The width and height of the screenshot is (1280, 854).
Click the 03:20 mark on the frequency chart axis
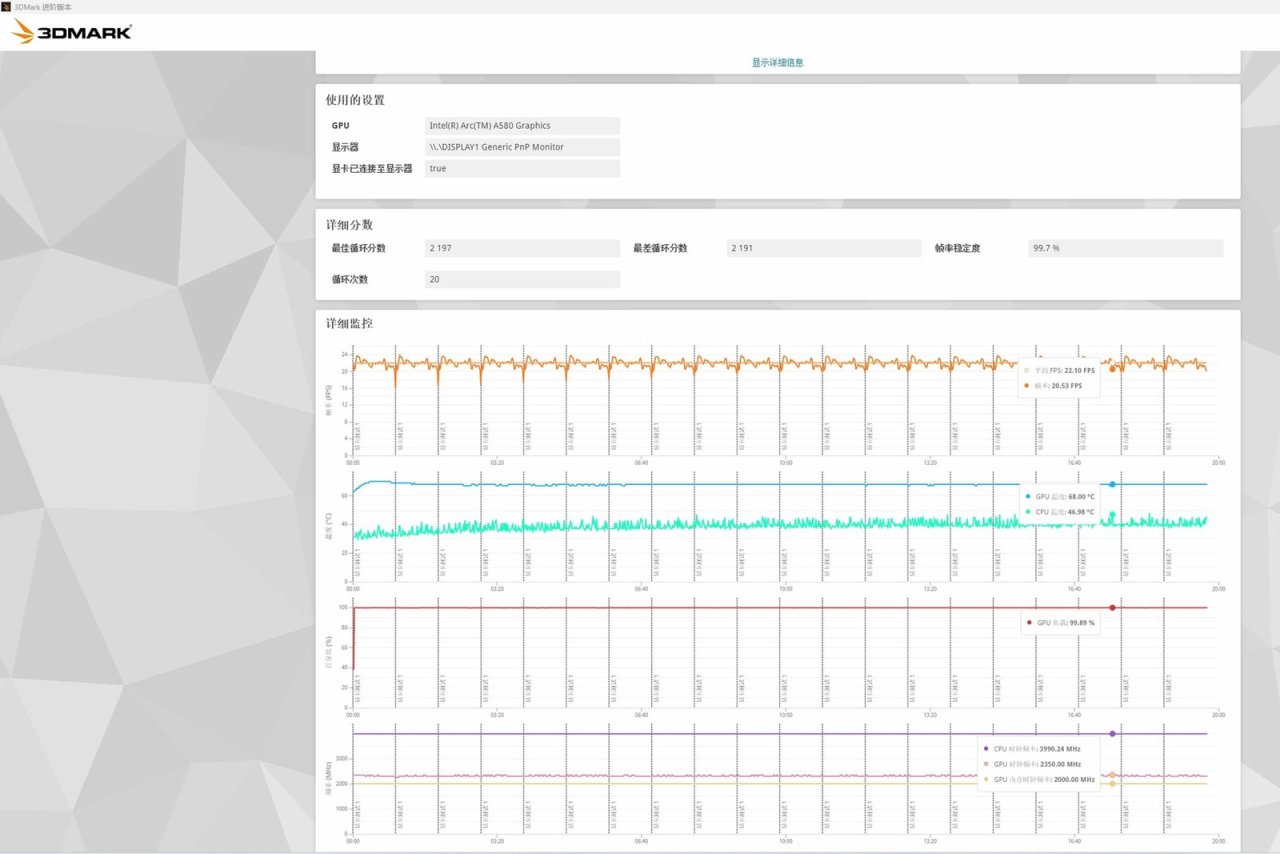click(x=497, y=841)
